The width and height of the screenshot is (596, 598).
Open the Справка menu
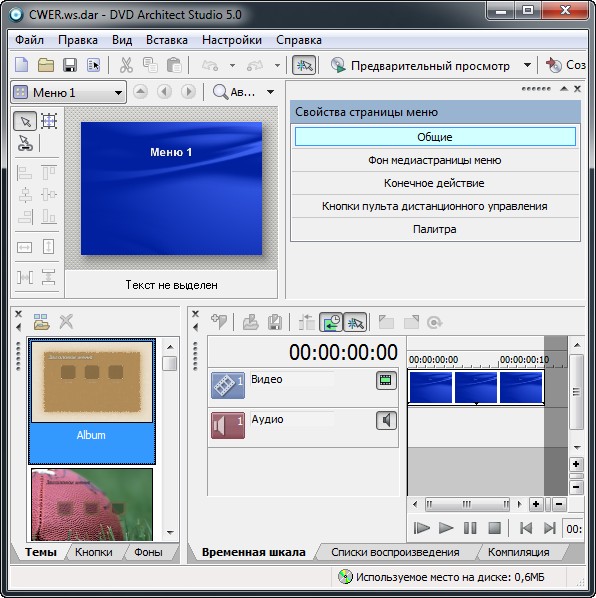pos(299,40)
